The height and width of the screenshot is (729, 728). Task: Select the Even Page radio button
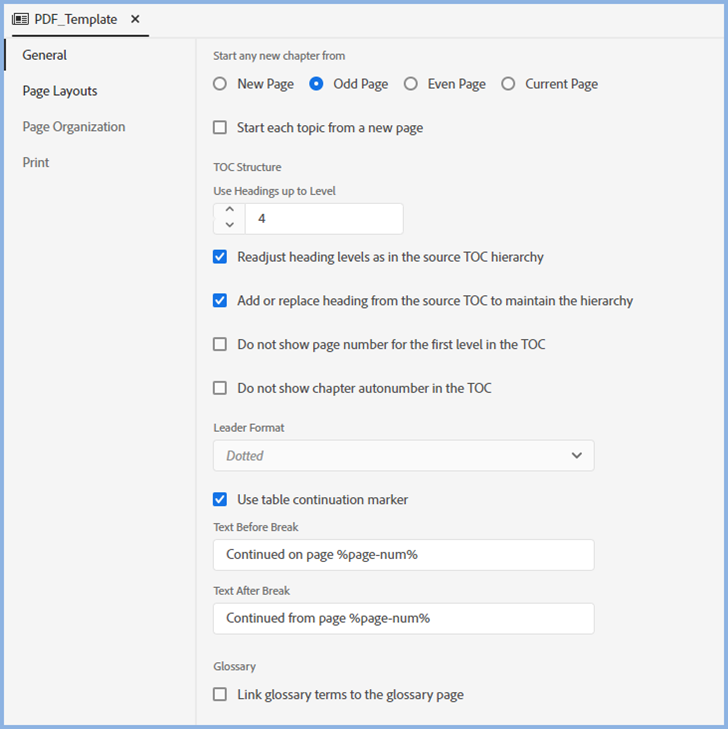pyautogui.click(x=411, y=84)
